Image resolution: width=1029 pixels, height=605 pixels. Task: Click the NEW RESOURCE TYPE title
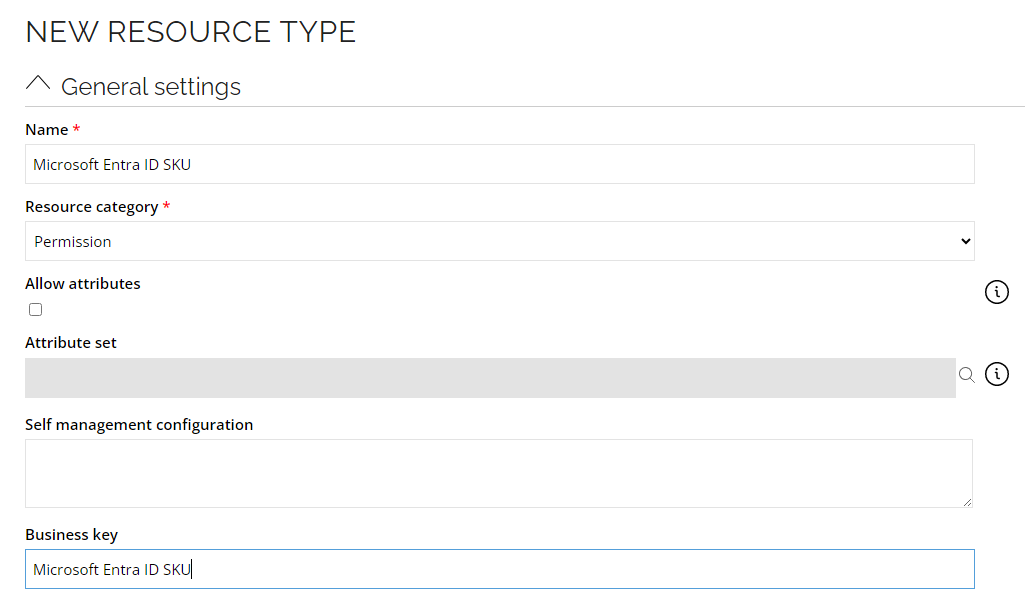(191, 31)
